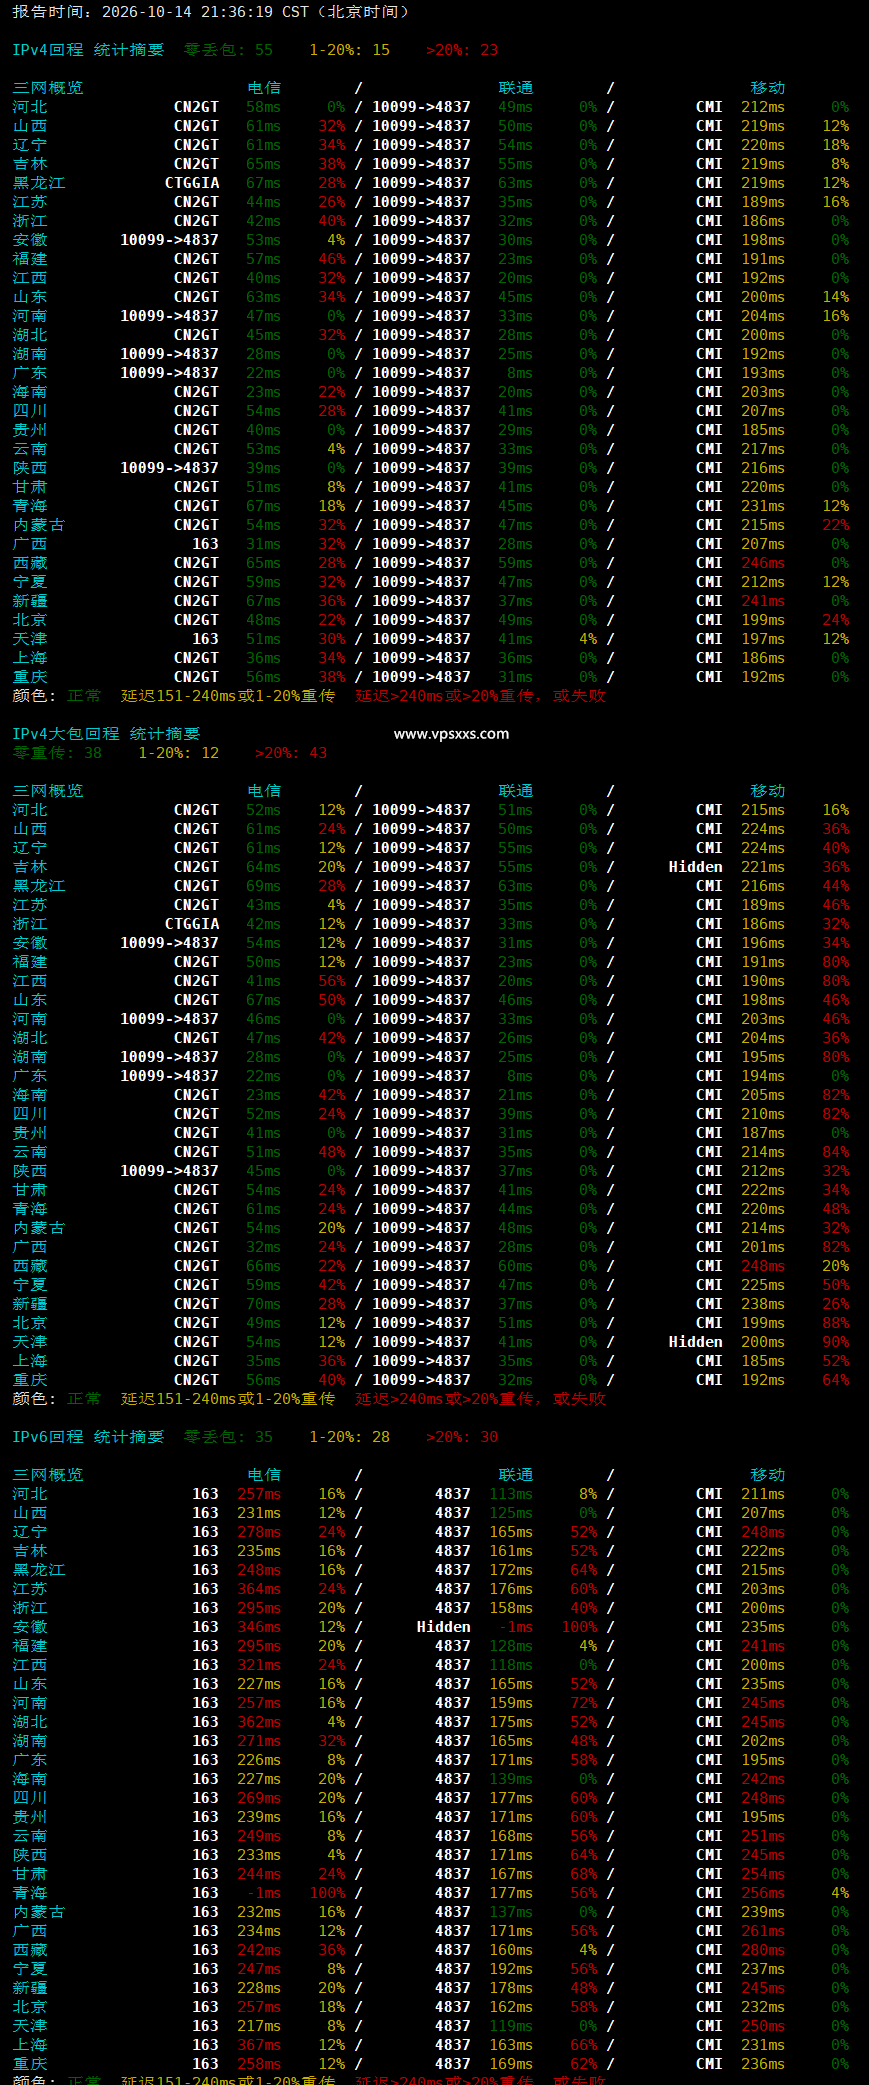Select the 'IPv4回程 统计摘要' section heading
The height and width of the screenshot is (2085, 869).
click(88, 50)
